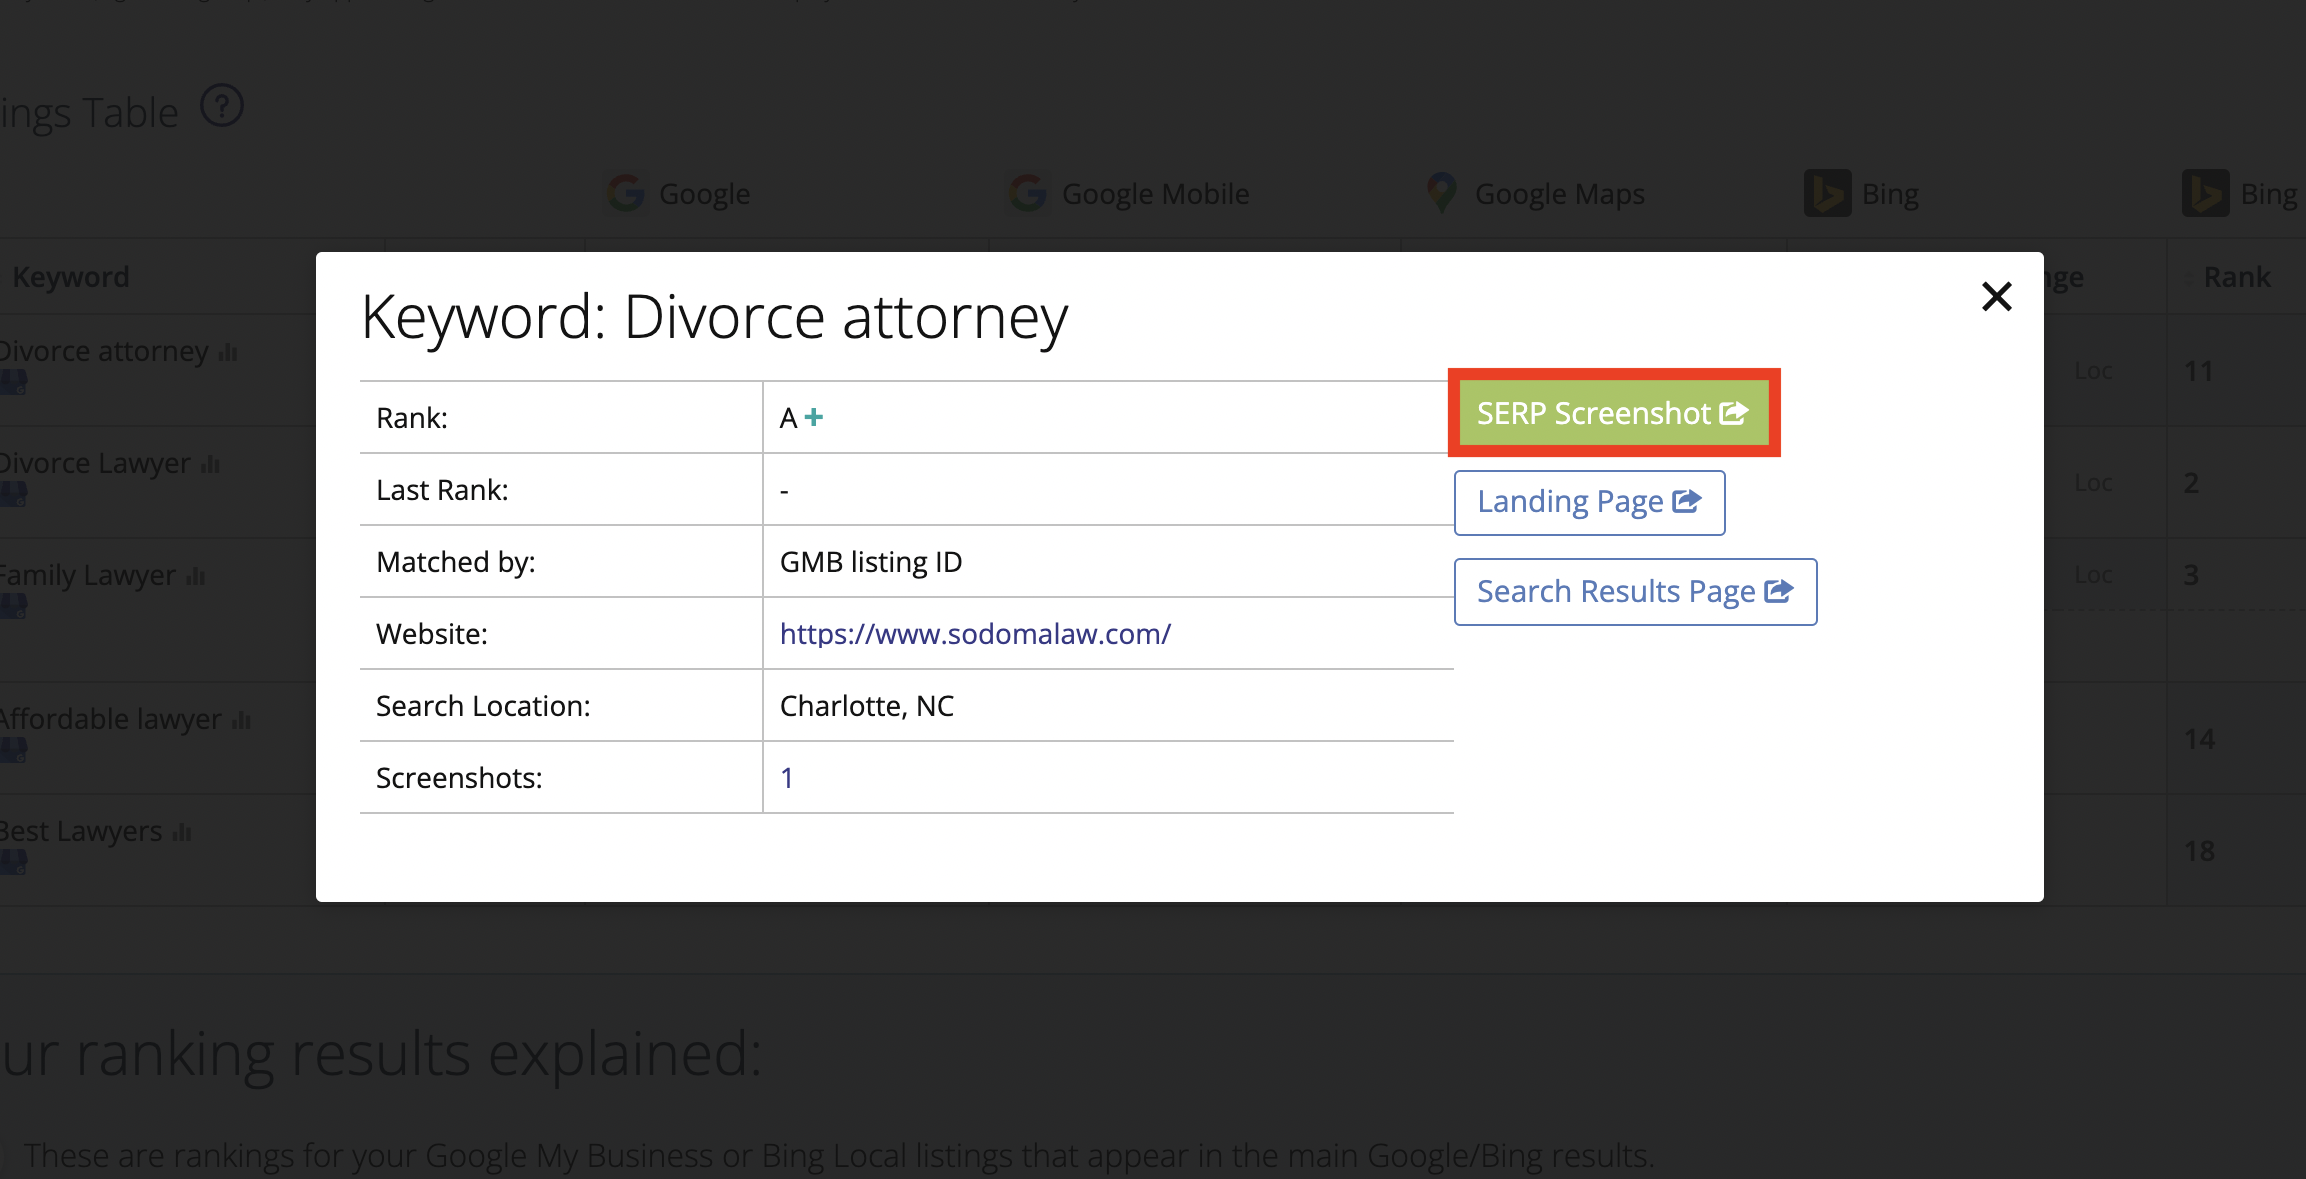
Task: Click the Keyword column header
Action: point(71,277)
